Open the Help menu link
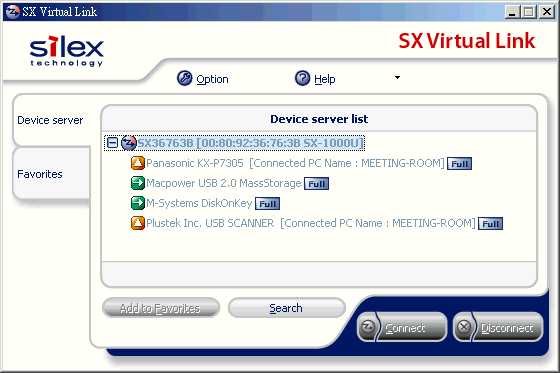This screenshot has height=373, width=560. click(325, 79)
